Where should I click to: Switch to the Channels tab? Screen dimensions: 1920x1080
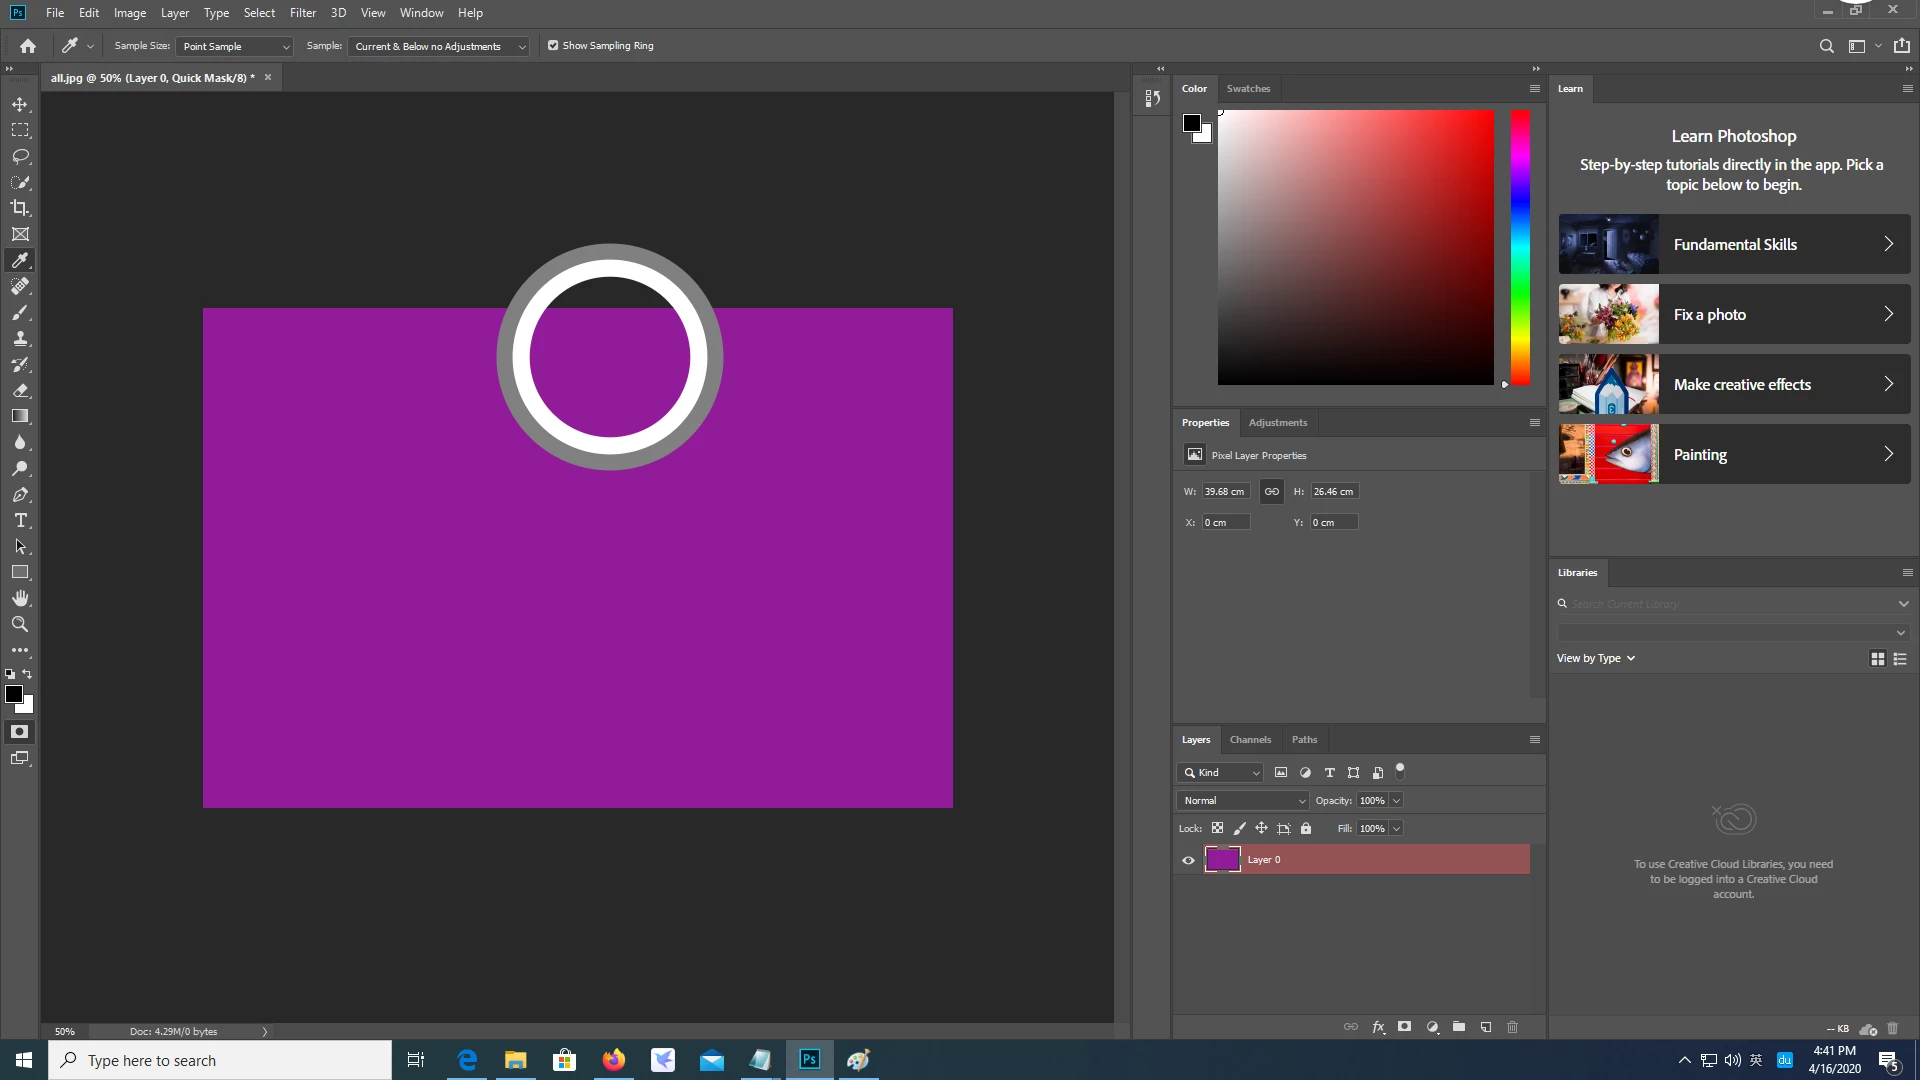(x=1250, y=740)
